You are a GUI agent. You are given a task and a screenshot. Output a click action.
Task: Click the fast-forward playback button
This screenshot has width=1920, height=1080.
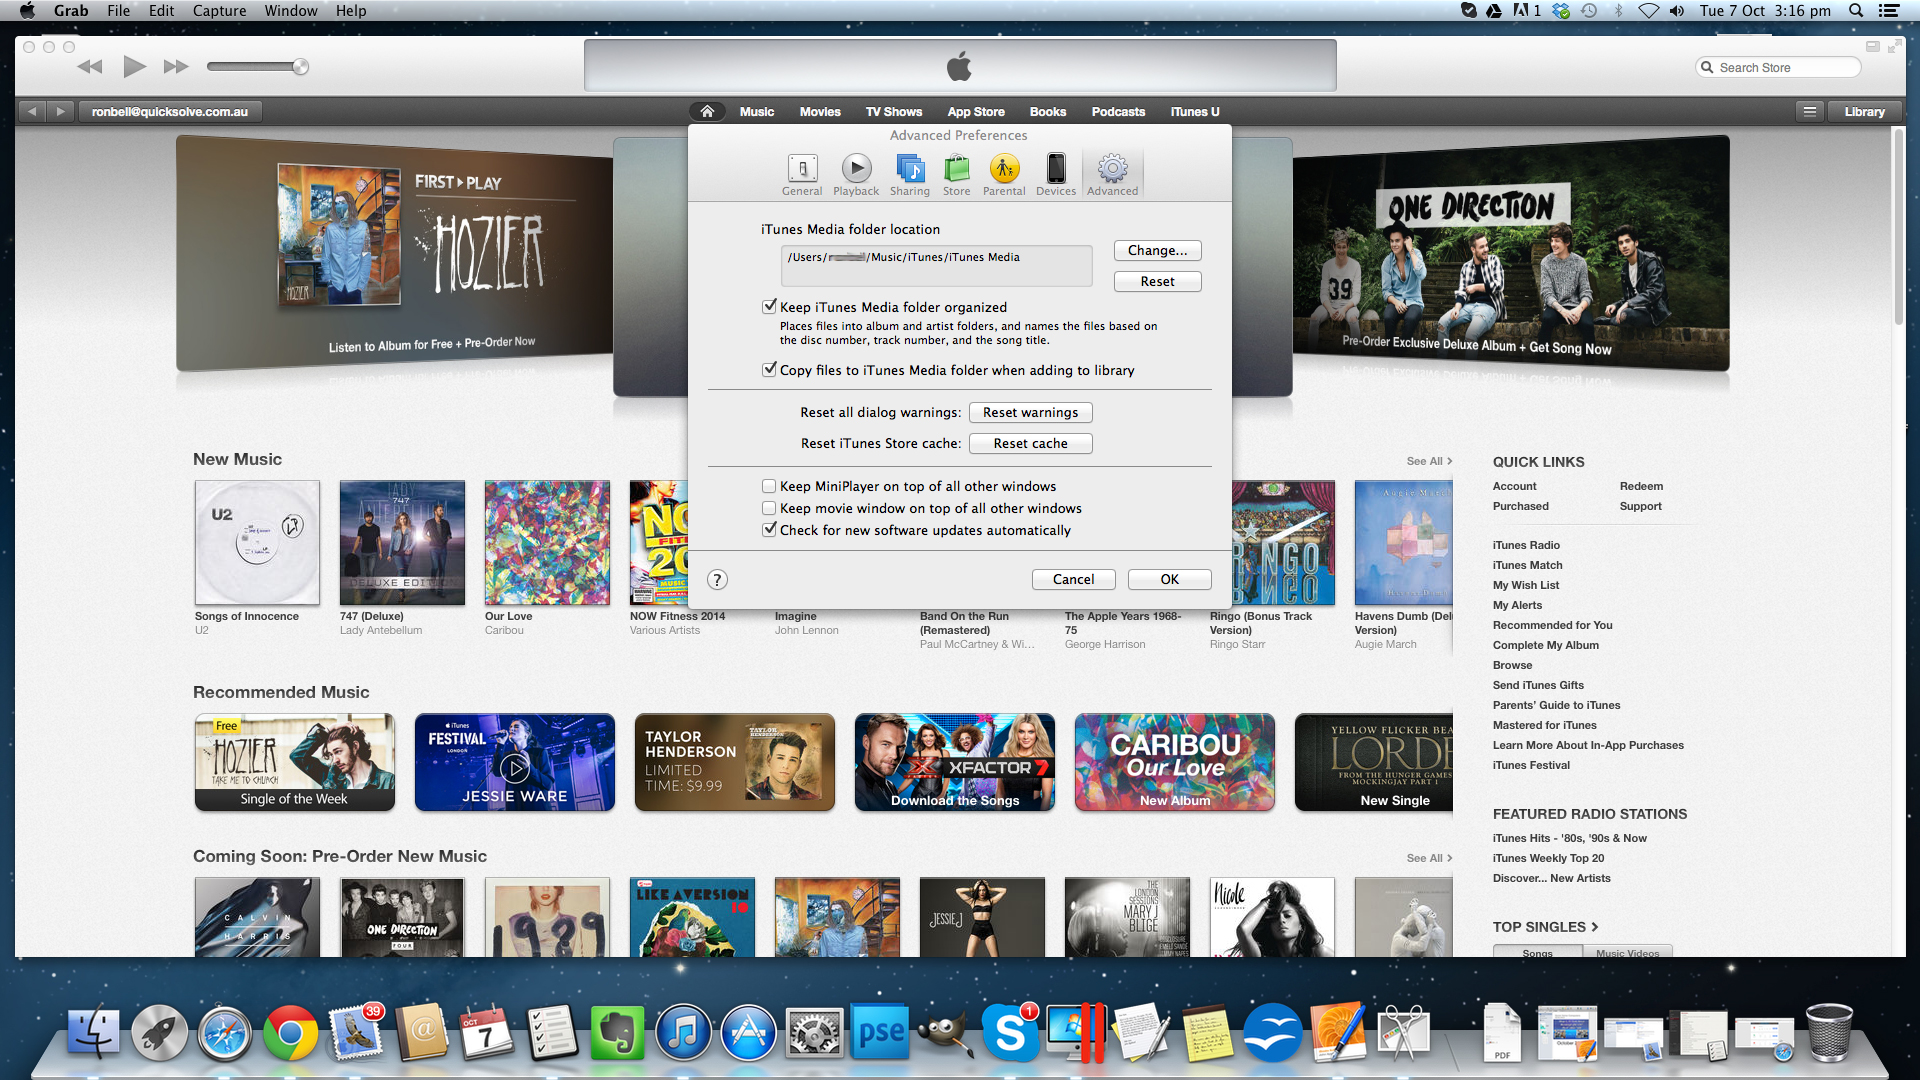pos(176,67)
